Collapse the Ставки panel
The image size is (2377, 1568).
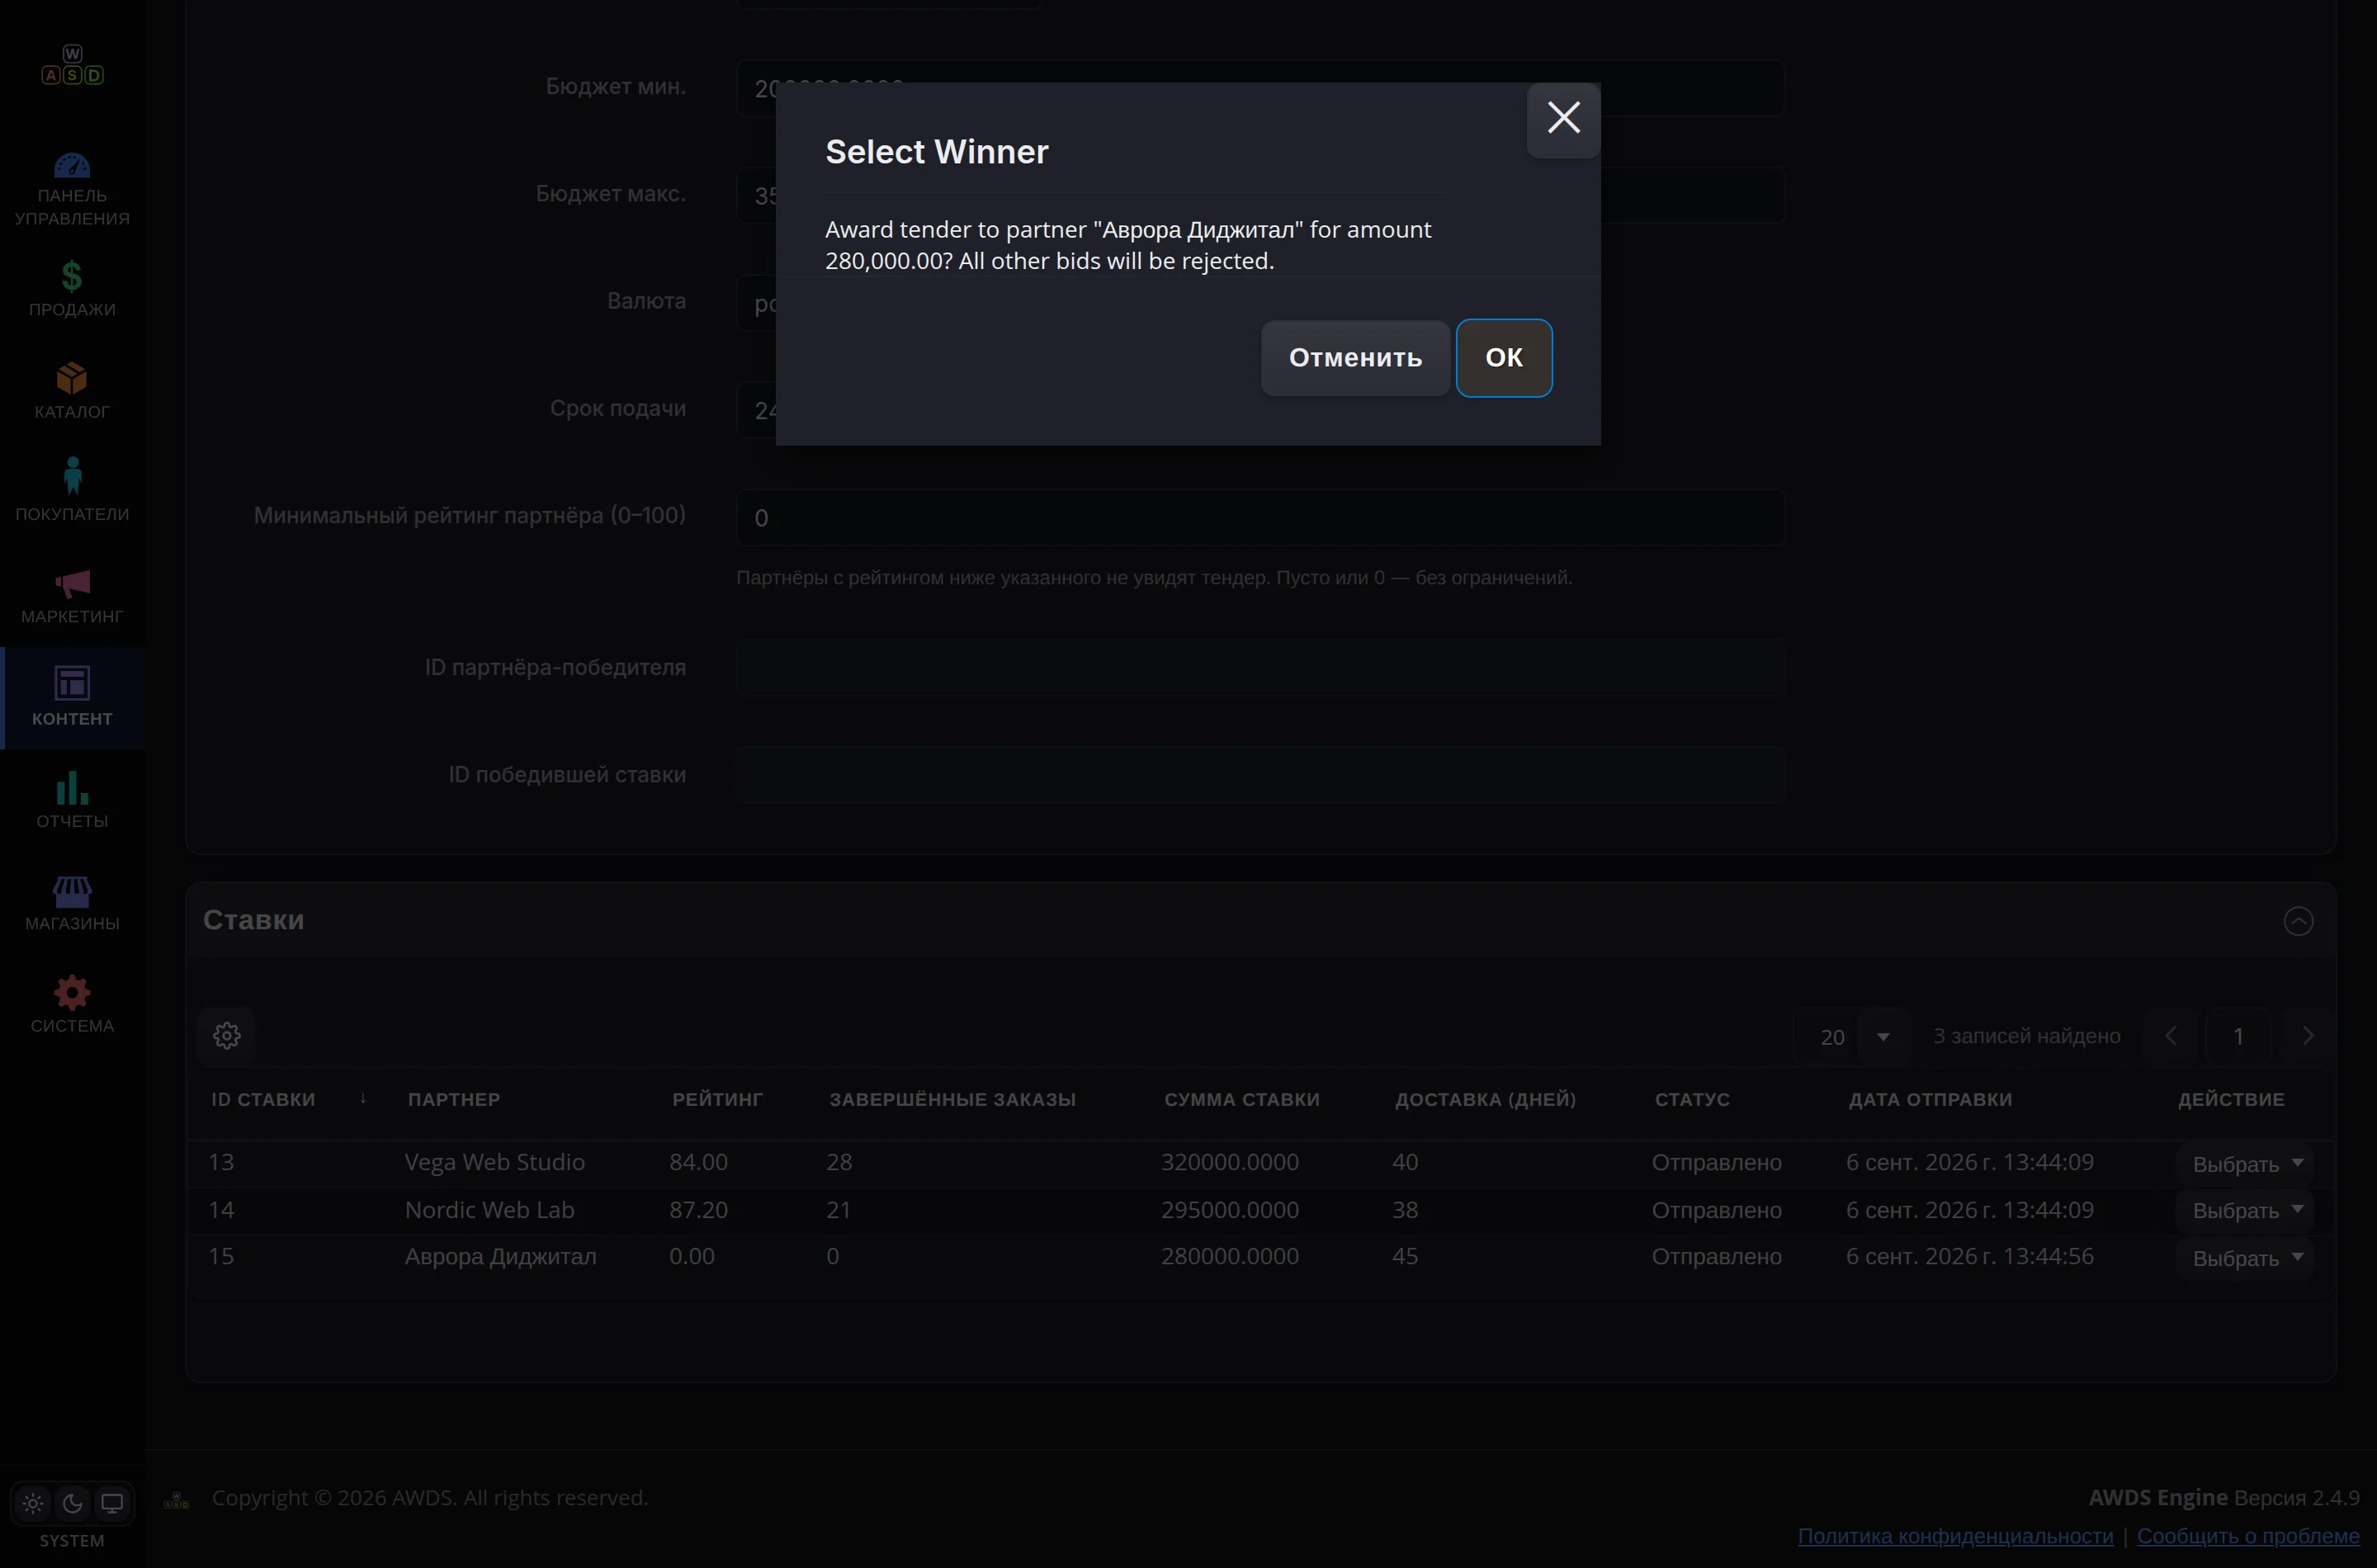(2297, 920)
